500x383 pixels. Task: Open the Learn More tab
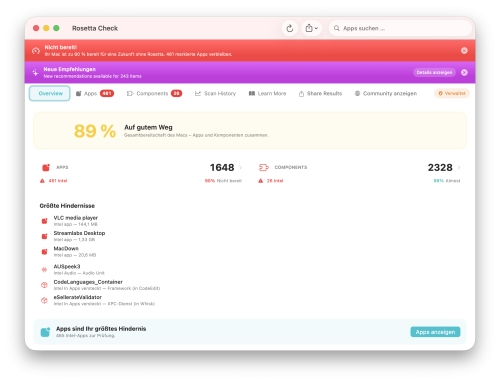(x=267, y=93)
